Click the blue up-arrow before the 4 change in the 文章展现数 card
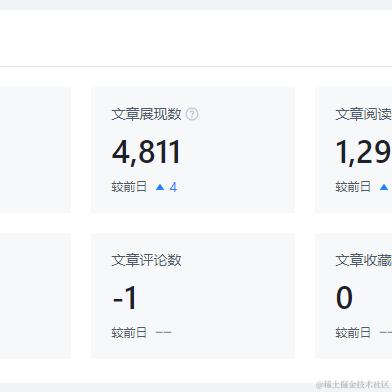This screenshot has width=392, height=392. (160, 187)
